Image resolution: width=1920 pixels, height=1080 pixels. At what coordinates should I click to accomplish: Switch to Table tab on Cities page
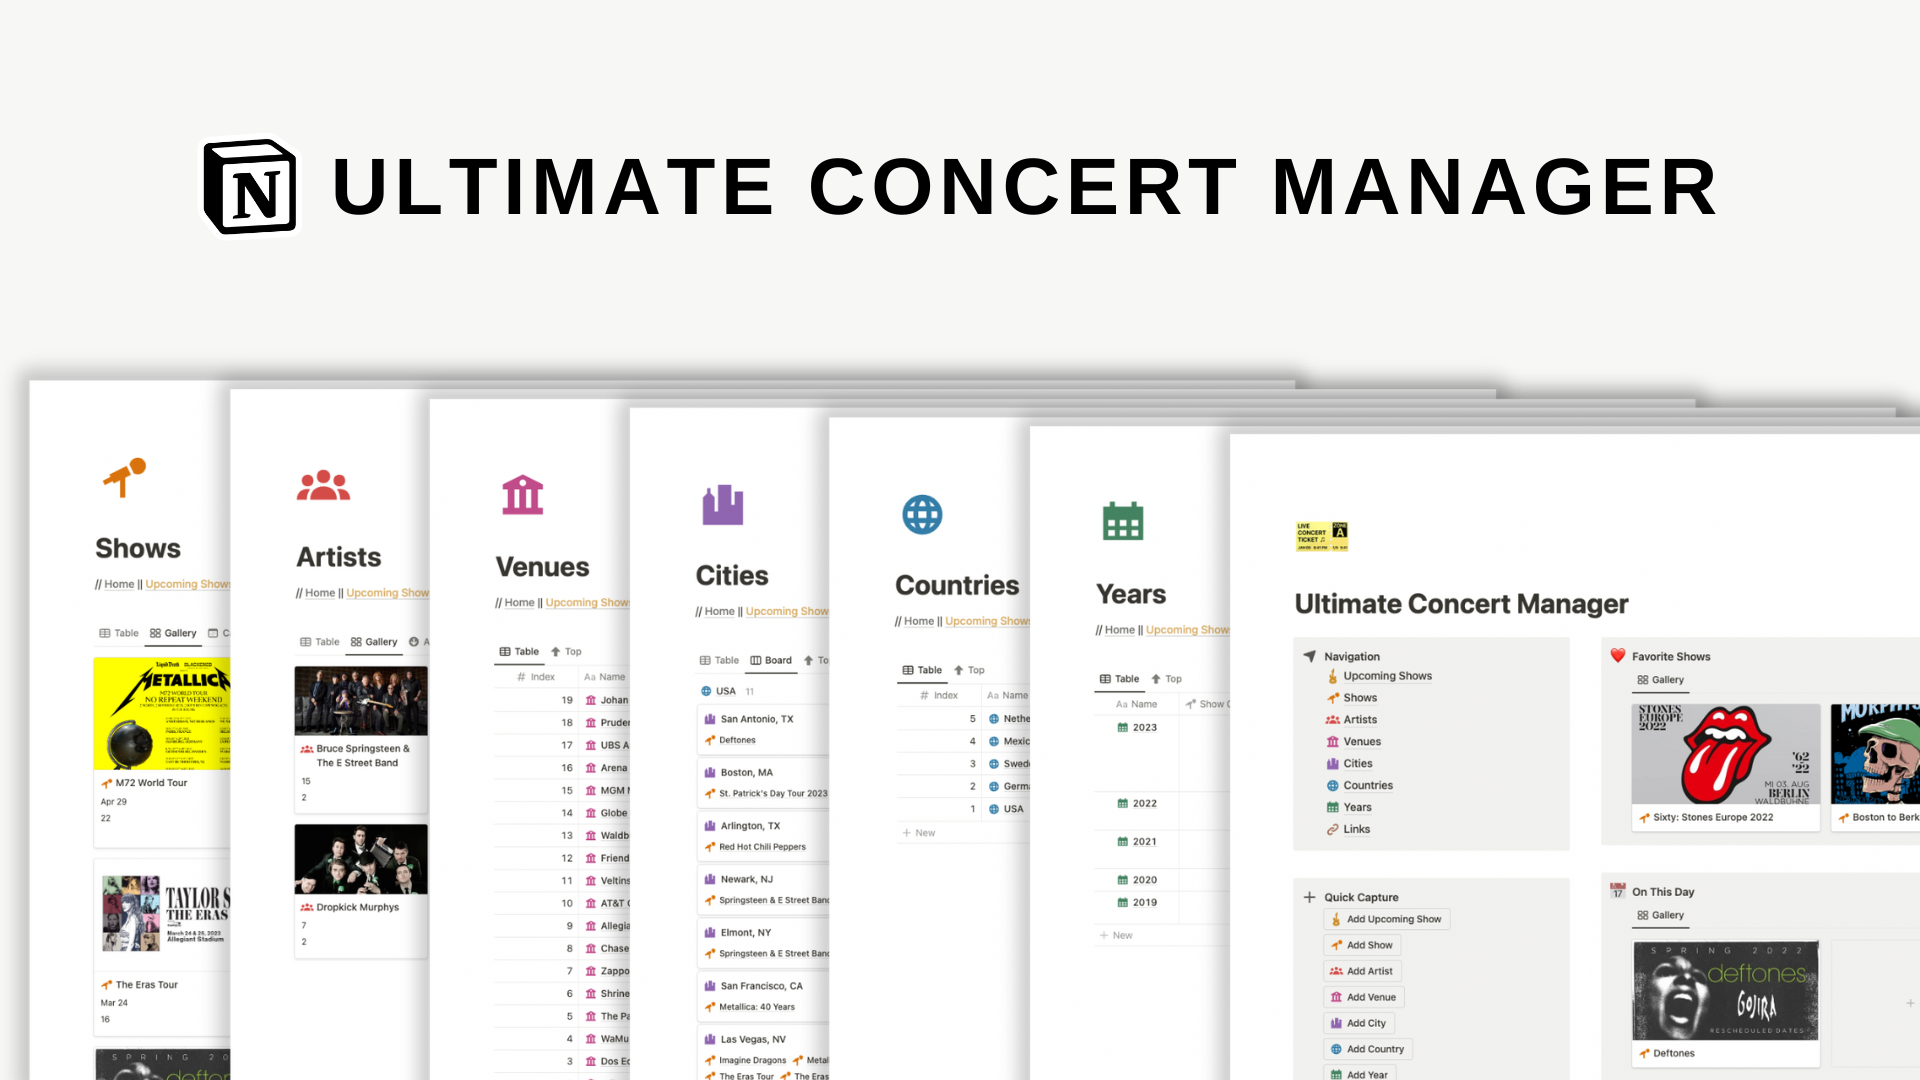[719, 660]
